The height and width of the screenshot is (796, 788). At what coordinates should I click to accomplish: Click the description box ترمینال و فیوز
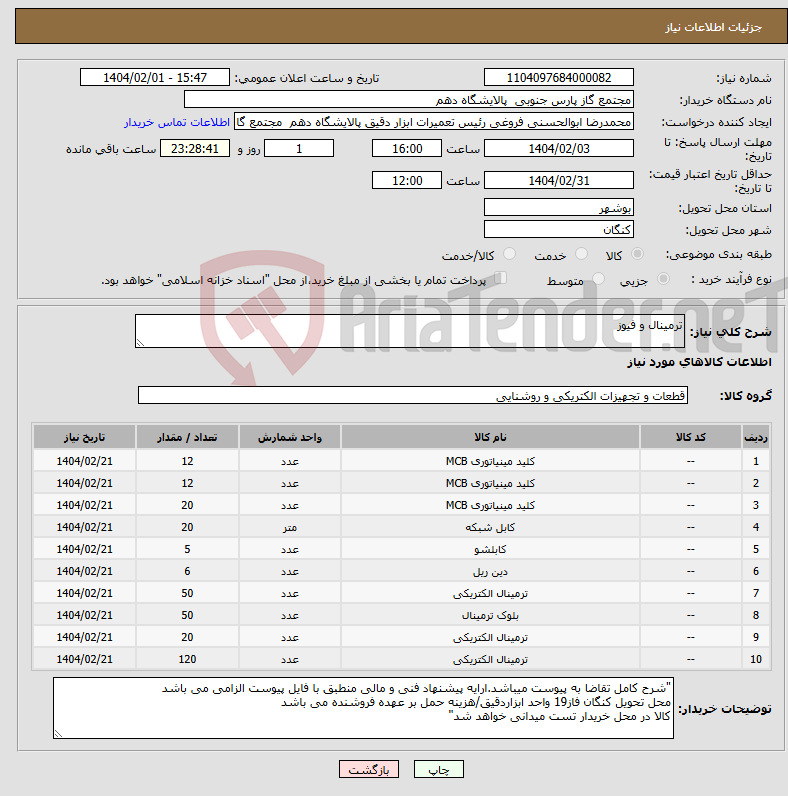[410, 331]
